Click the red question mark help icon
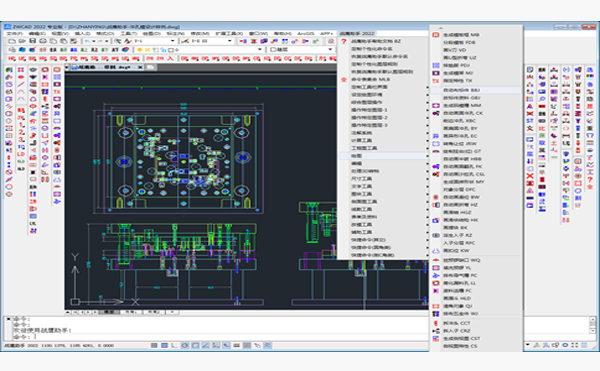The height and width of the screenshot is (371, 600). point(344,41)
